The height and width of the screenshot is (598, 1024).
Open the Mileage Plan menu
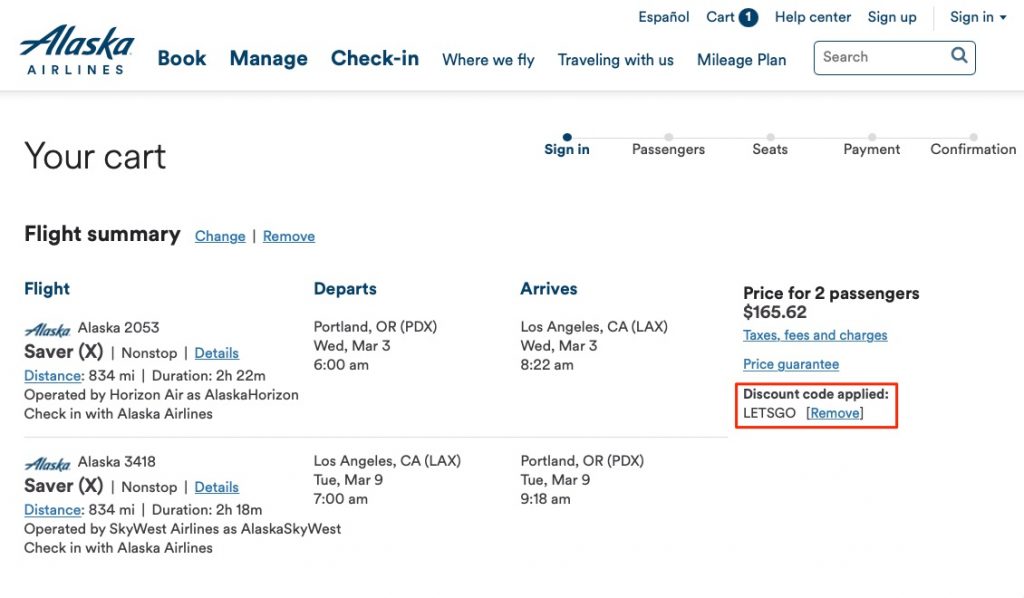click(741, 60)
